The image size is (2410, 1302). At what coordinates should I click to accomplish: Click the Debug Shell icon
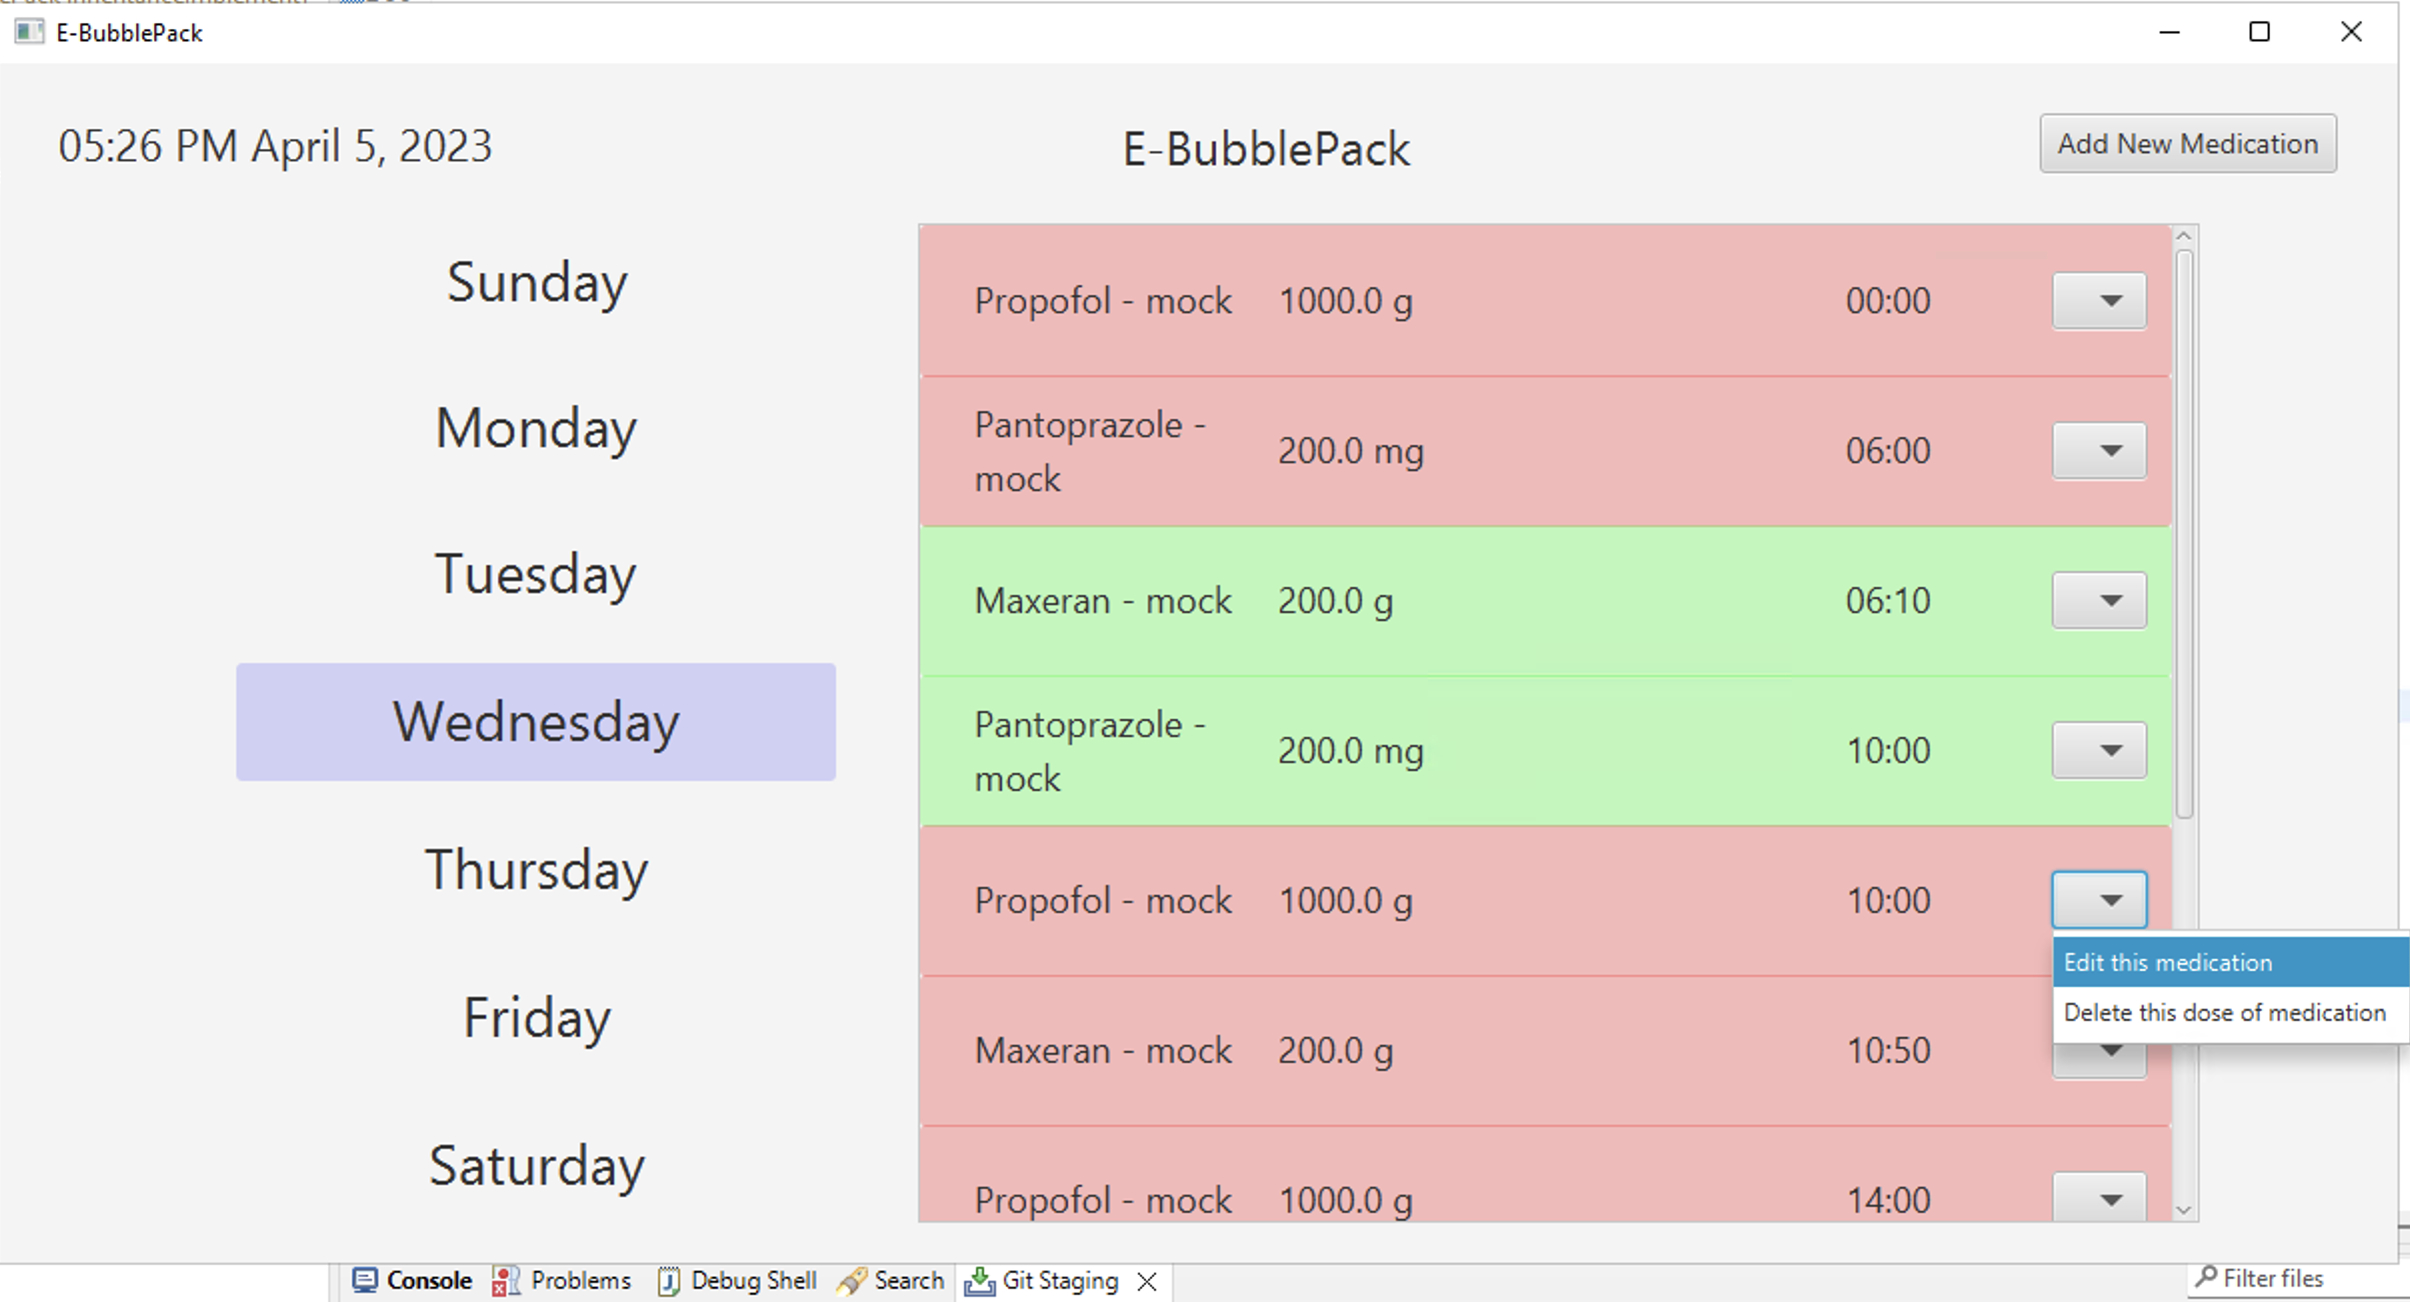pos(668,1281)
